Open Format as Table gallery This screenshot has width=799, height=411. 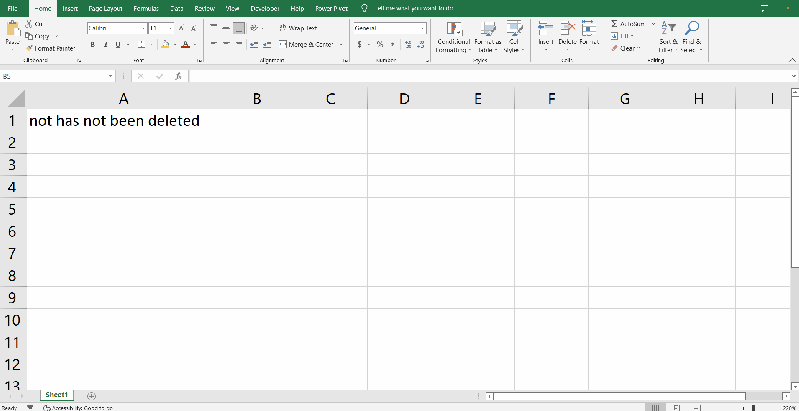[x=488, y=37]
